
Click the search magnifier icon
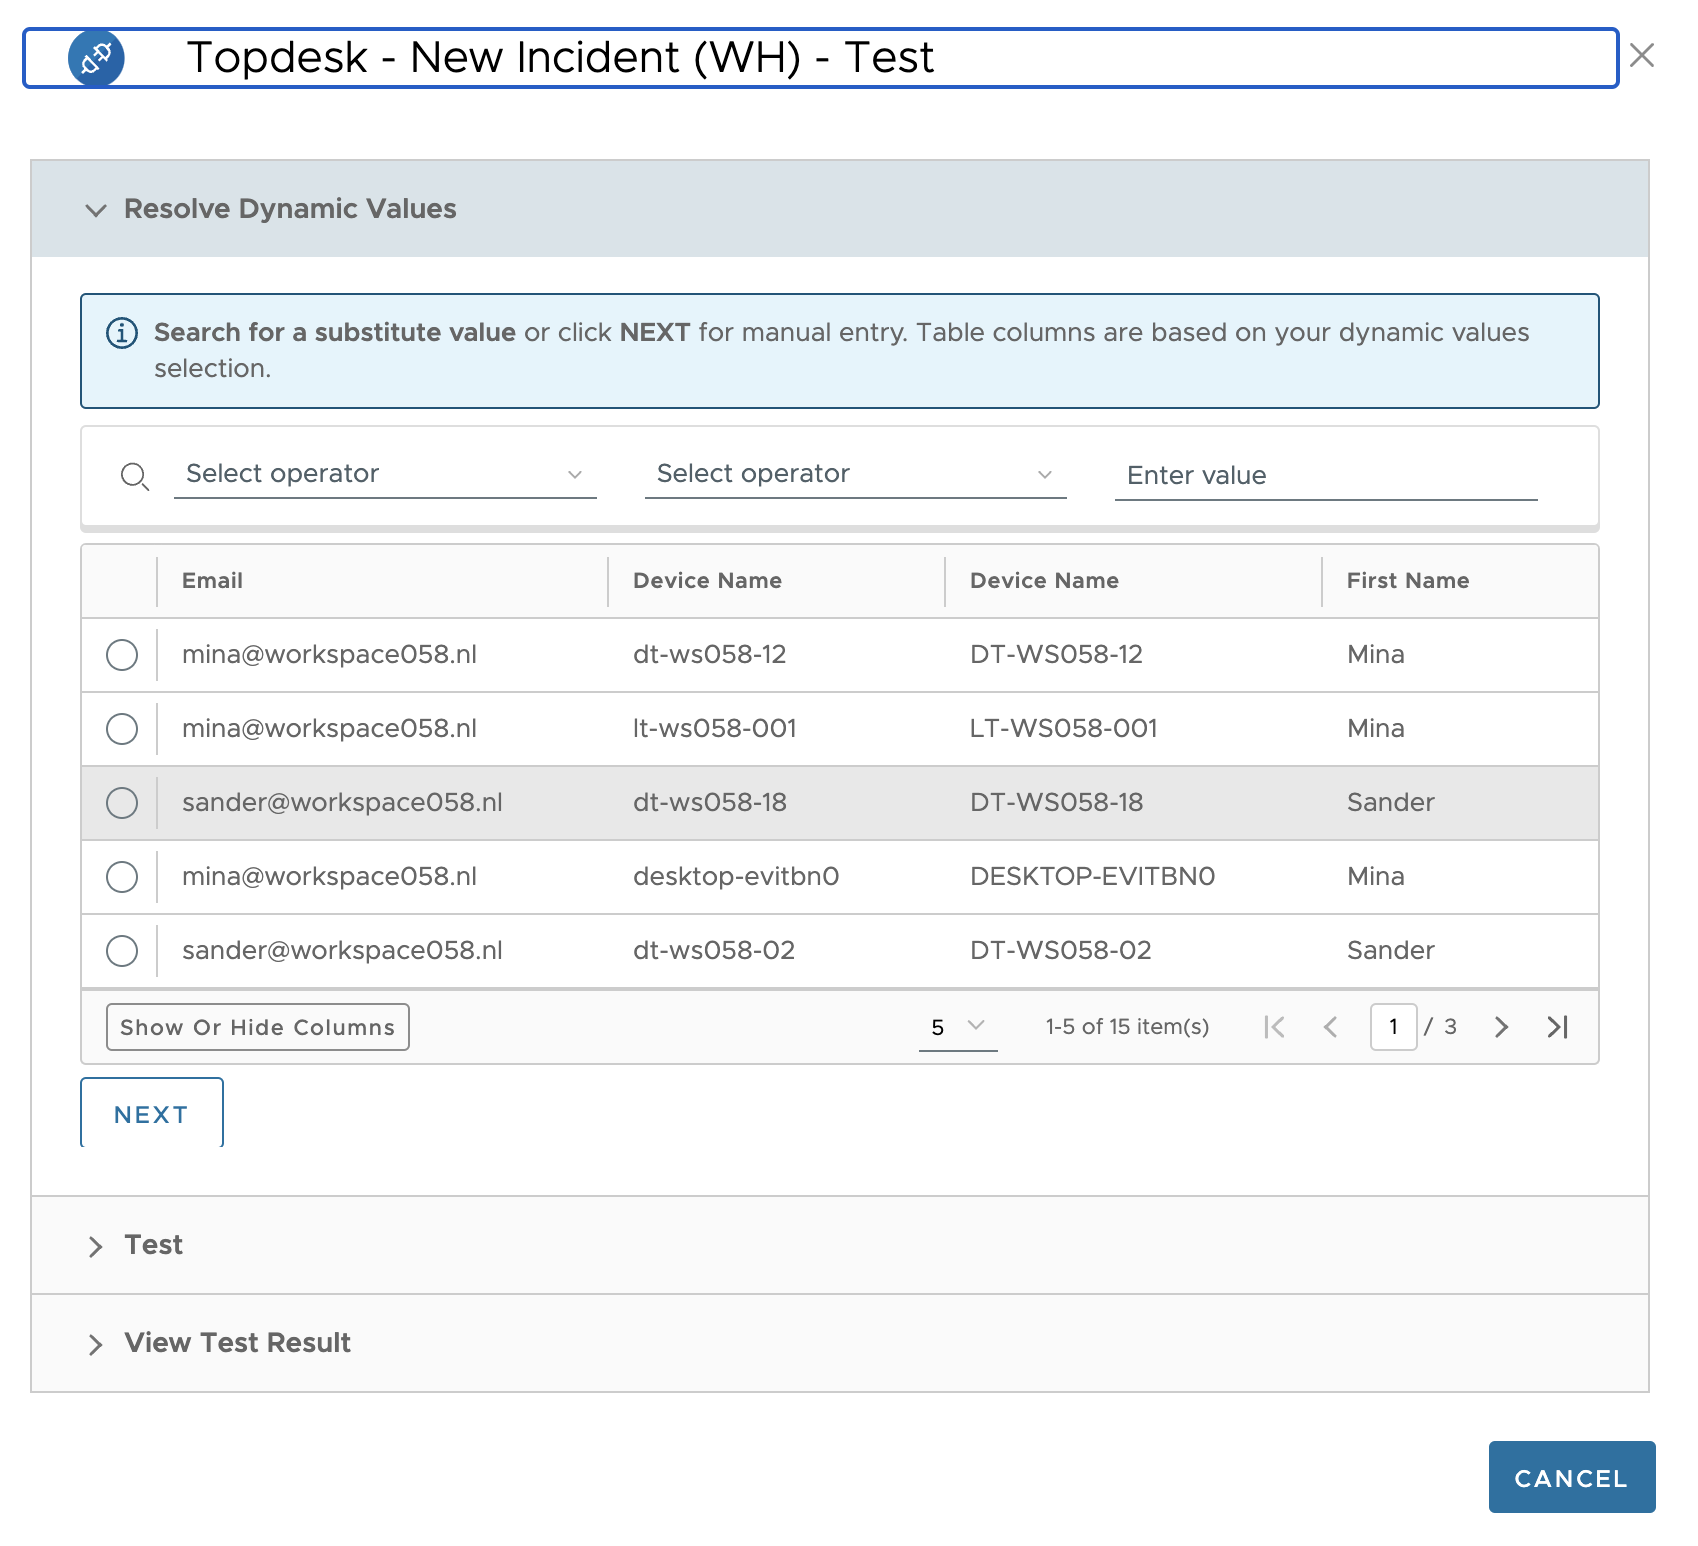(x=135, y=477)
